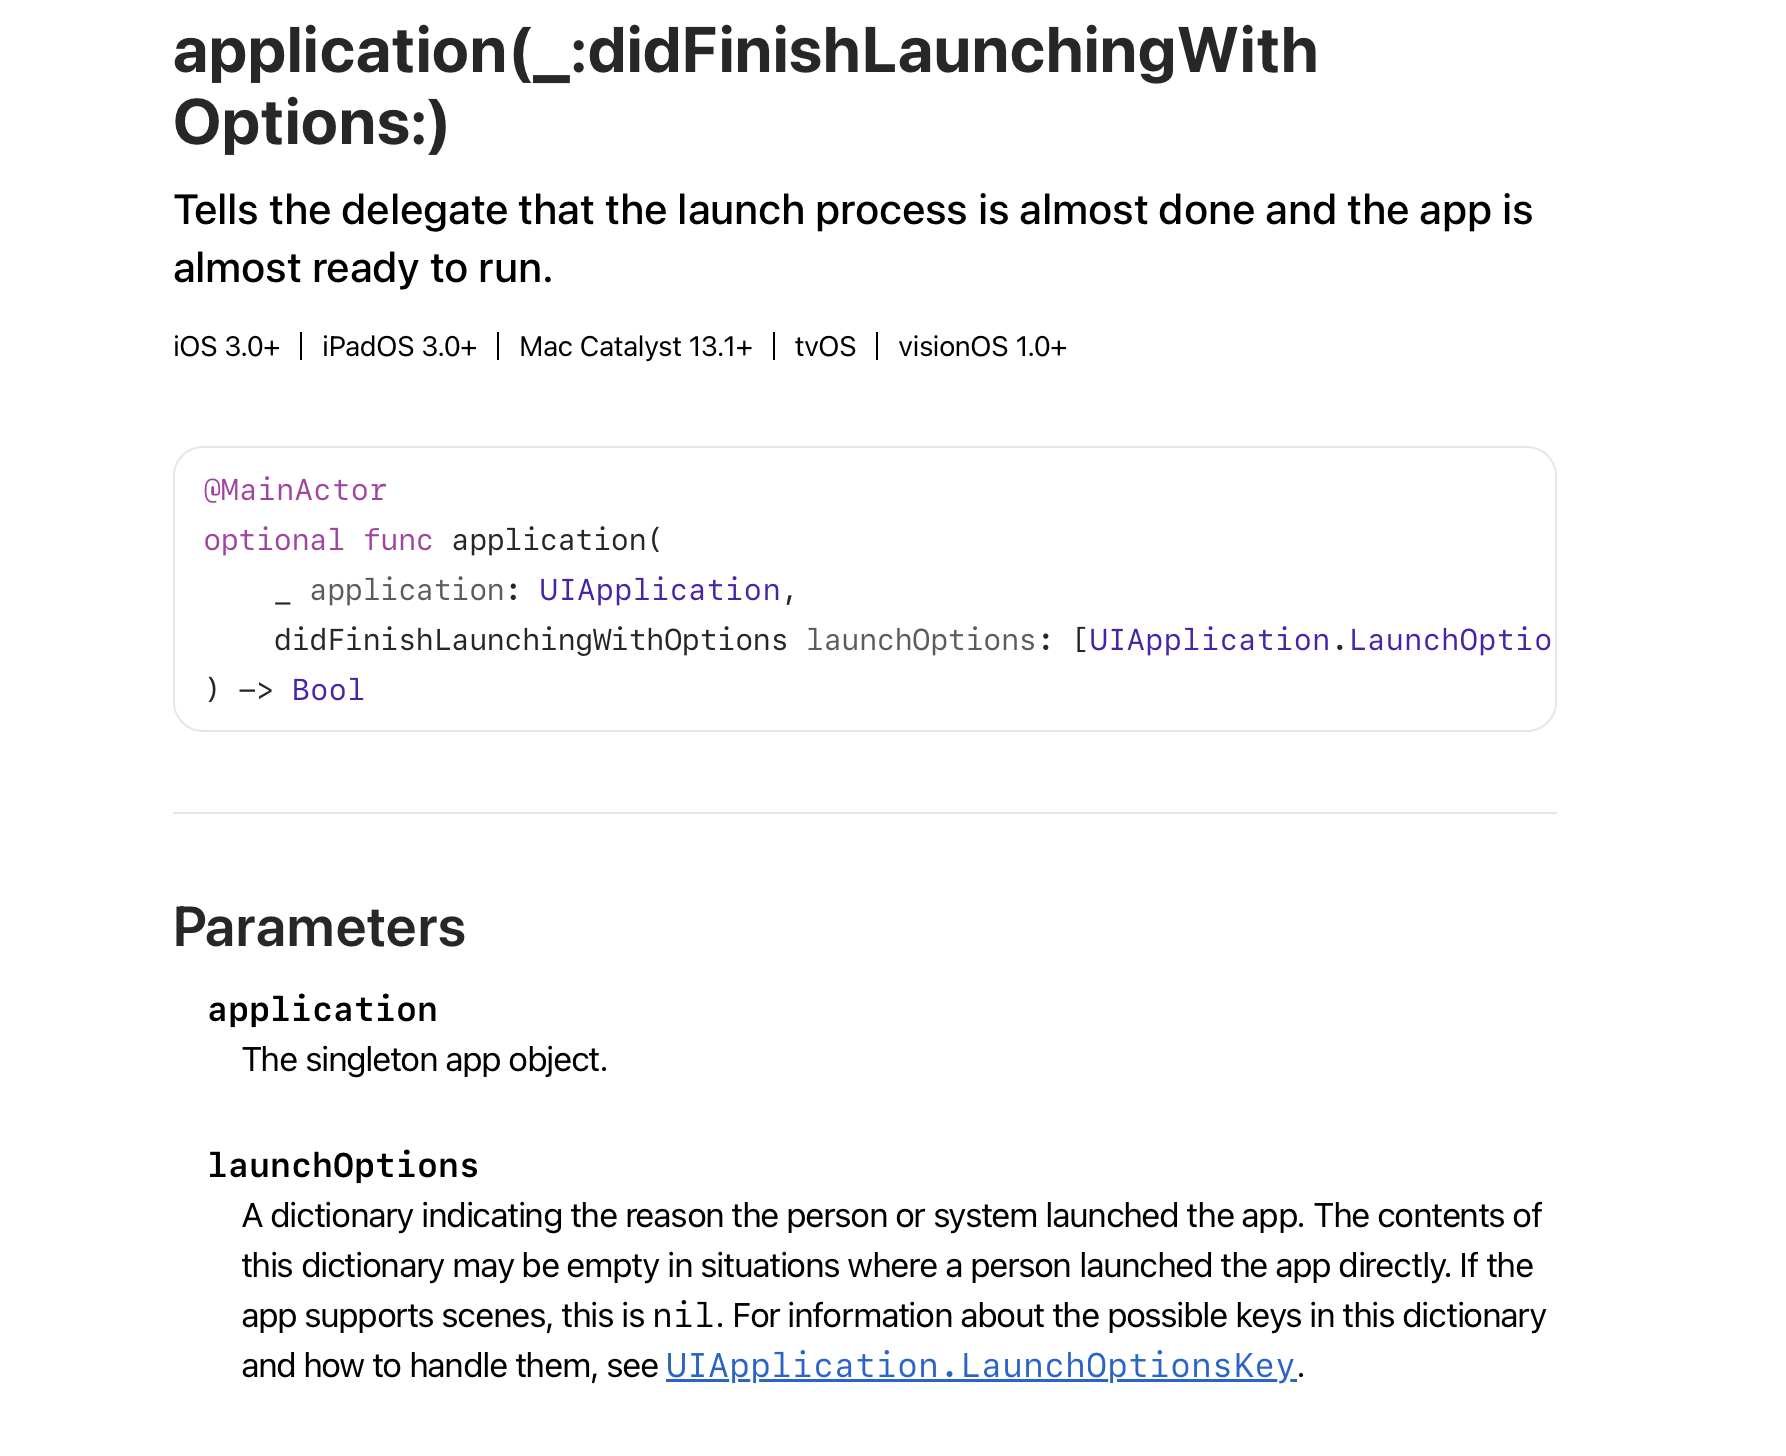Click the Bool return type link

point(328,690)
